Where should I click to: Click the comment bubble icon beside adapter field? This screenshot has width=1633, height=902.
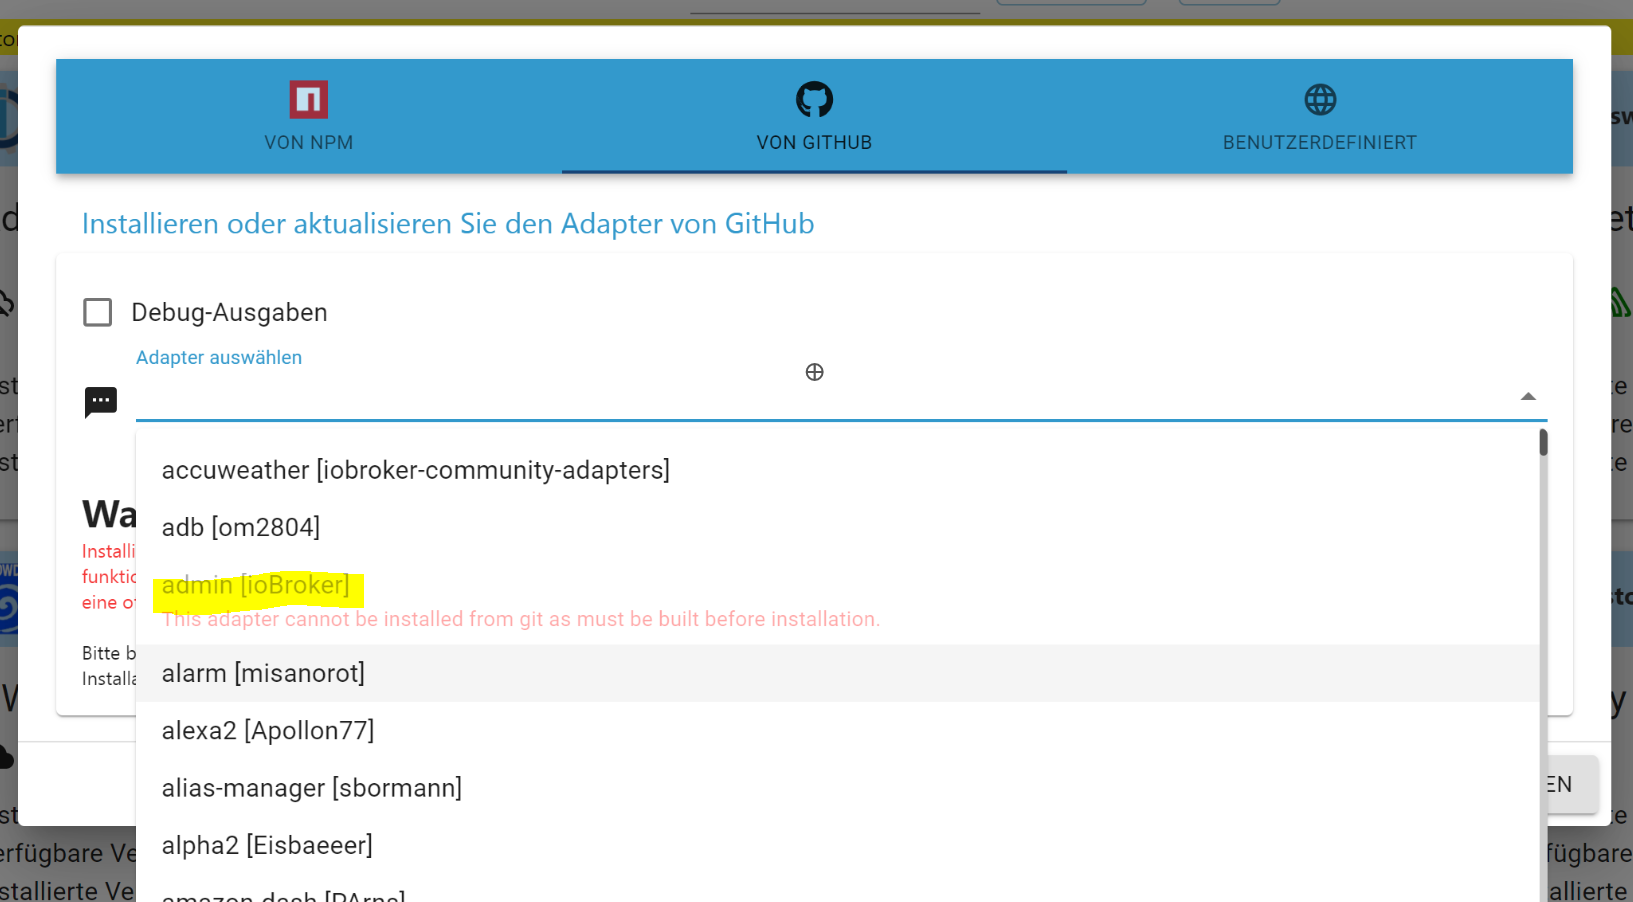[x=100, y=401]
